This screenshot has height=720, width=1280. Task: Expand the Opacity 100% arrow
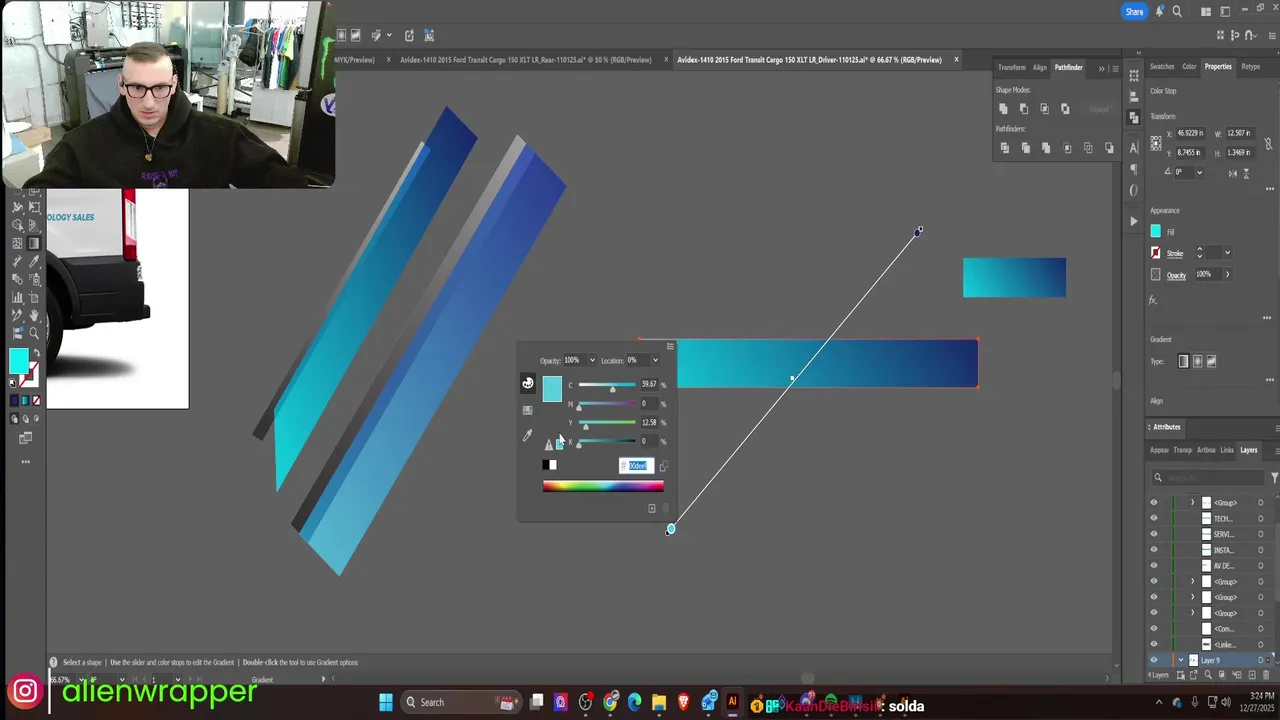click(1228, 274)
